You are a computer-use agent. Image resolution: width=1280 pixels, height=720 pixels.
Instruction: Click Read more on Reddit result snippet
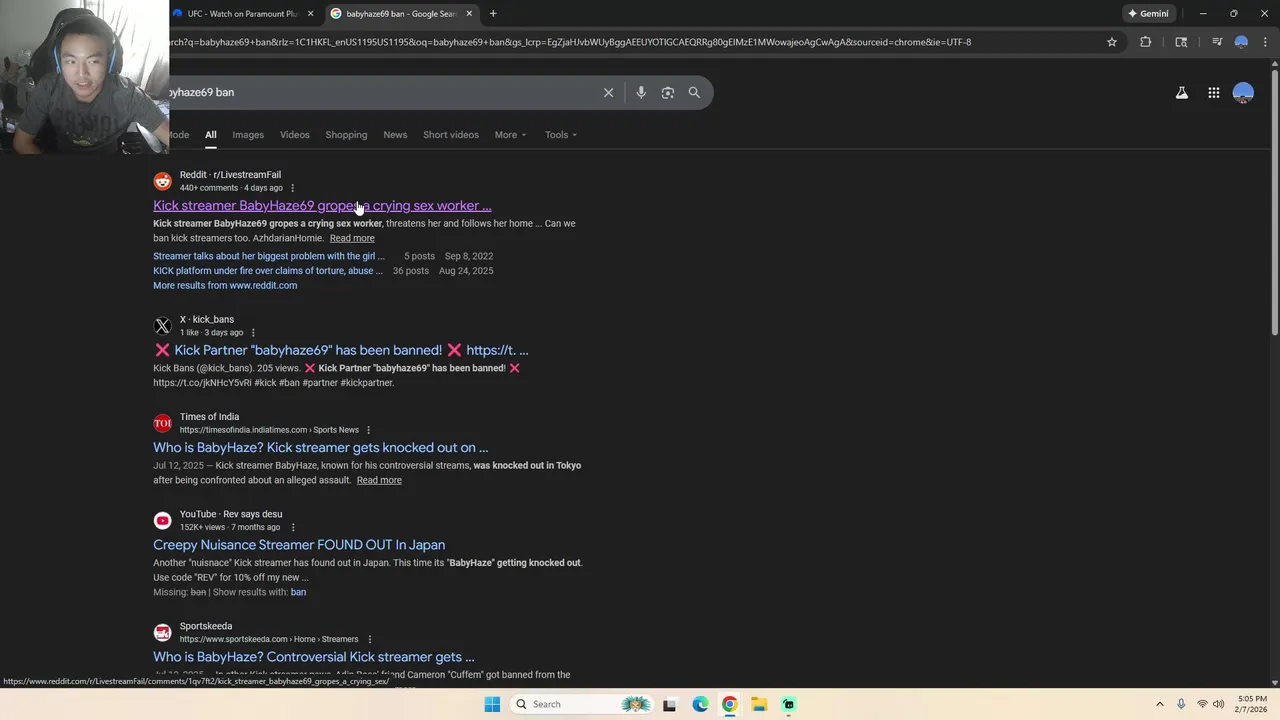tap(352, 238)
